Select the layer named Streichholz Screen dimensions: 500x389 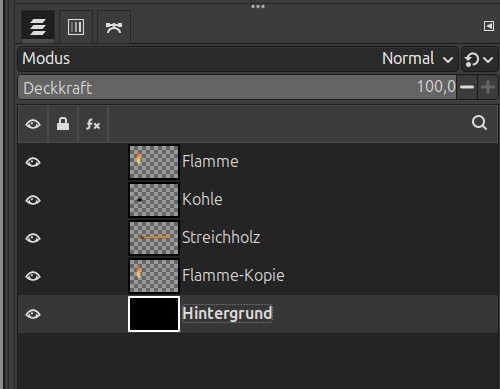(221, 238)
